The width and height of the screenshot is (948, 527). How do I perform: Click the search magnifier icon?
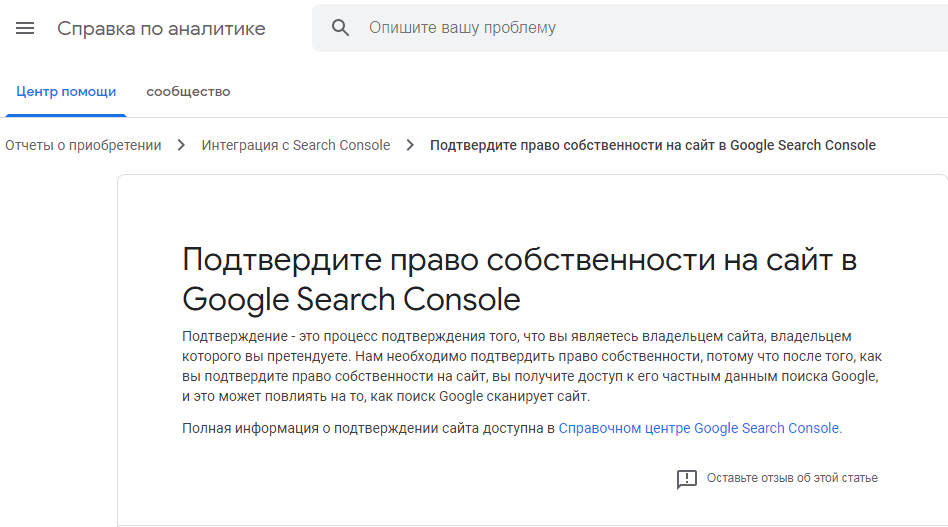pos(340,28)
